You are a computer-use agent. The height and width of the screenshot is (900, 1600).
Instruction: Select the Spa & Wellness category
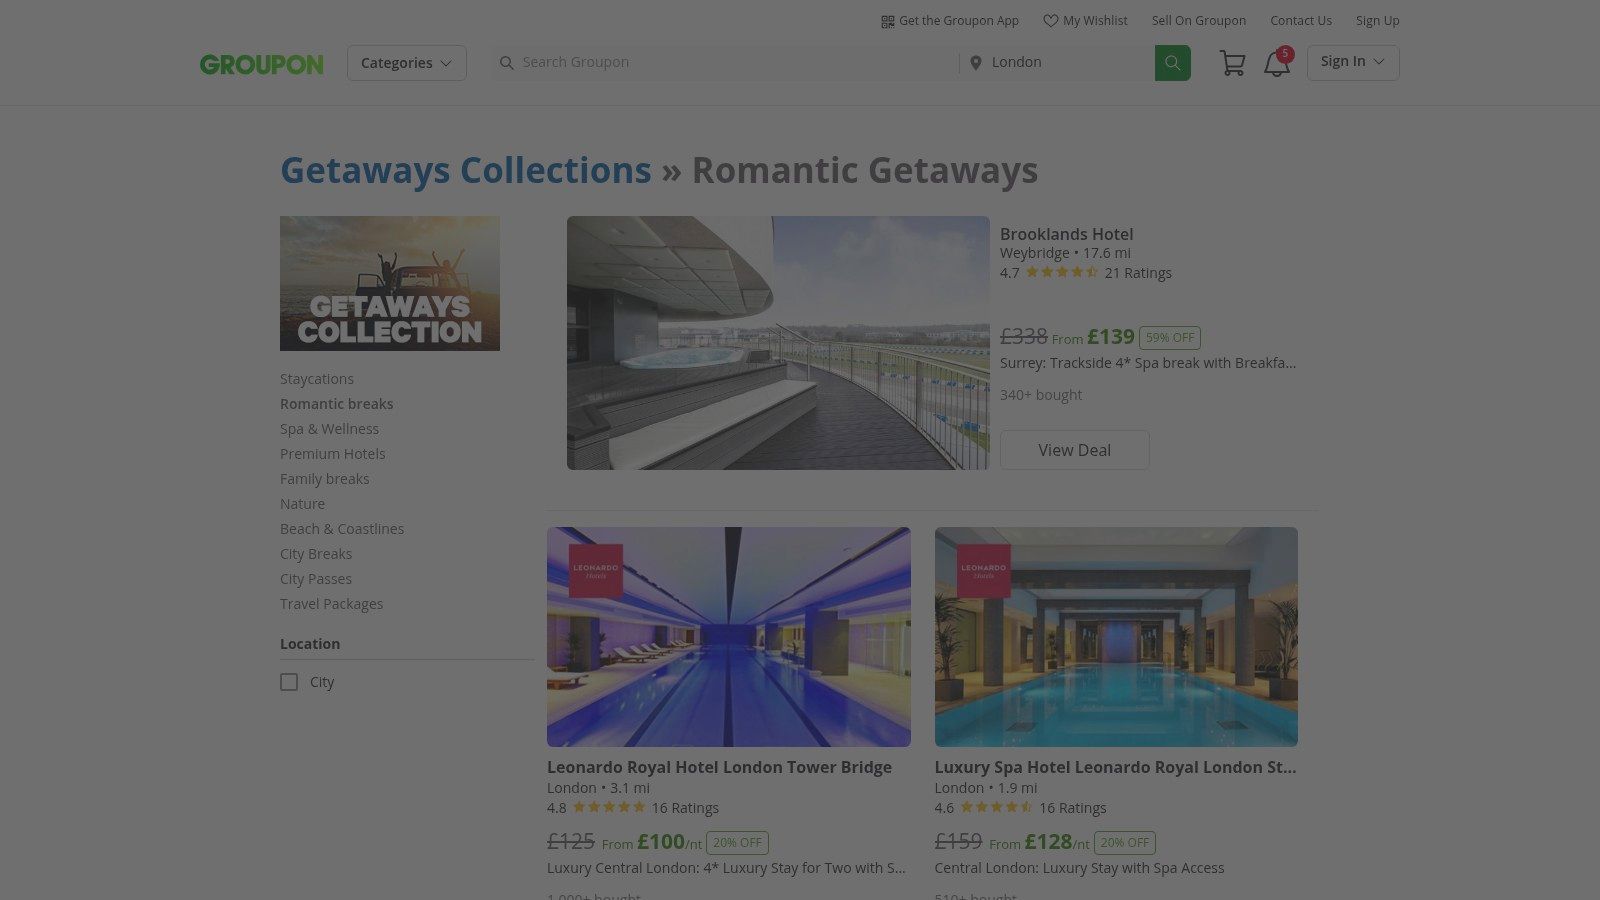[329, 428]
